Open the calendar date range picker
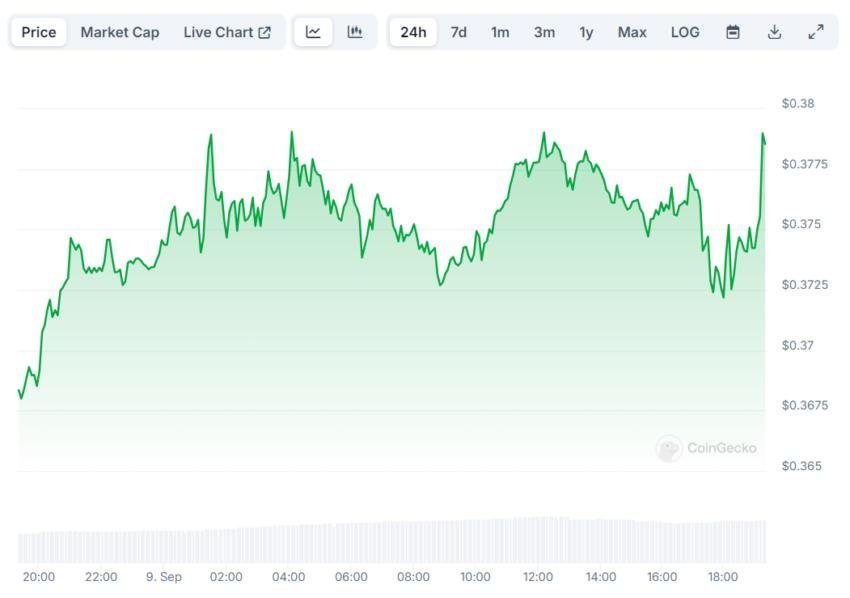850x598 pixels. (733, 31)
